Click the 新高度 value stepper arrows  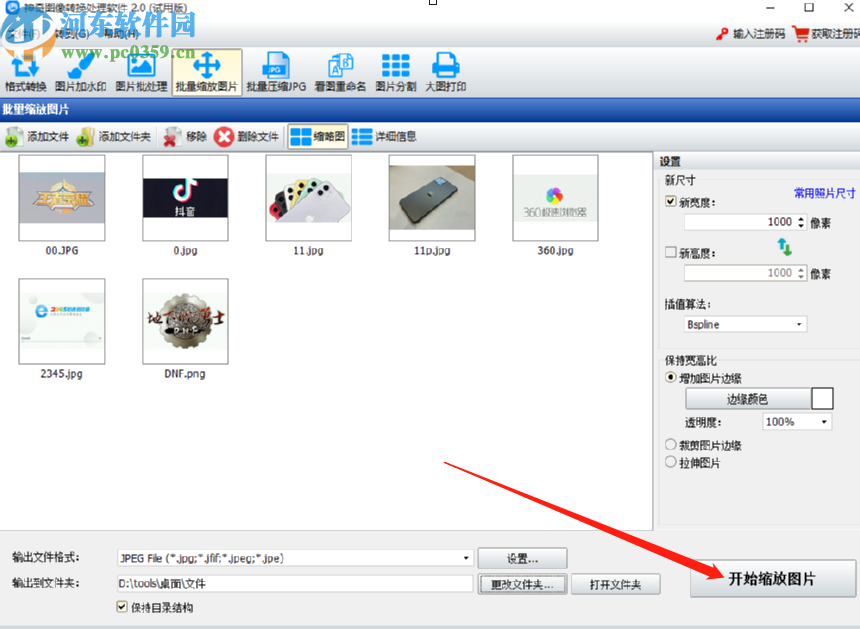801,273
